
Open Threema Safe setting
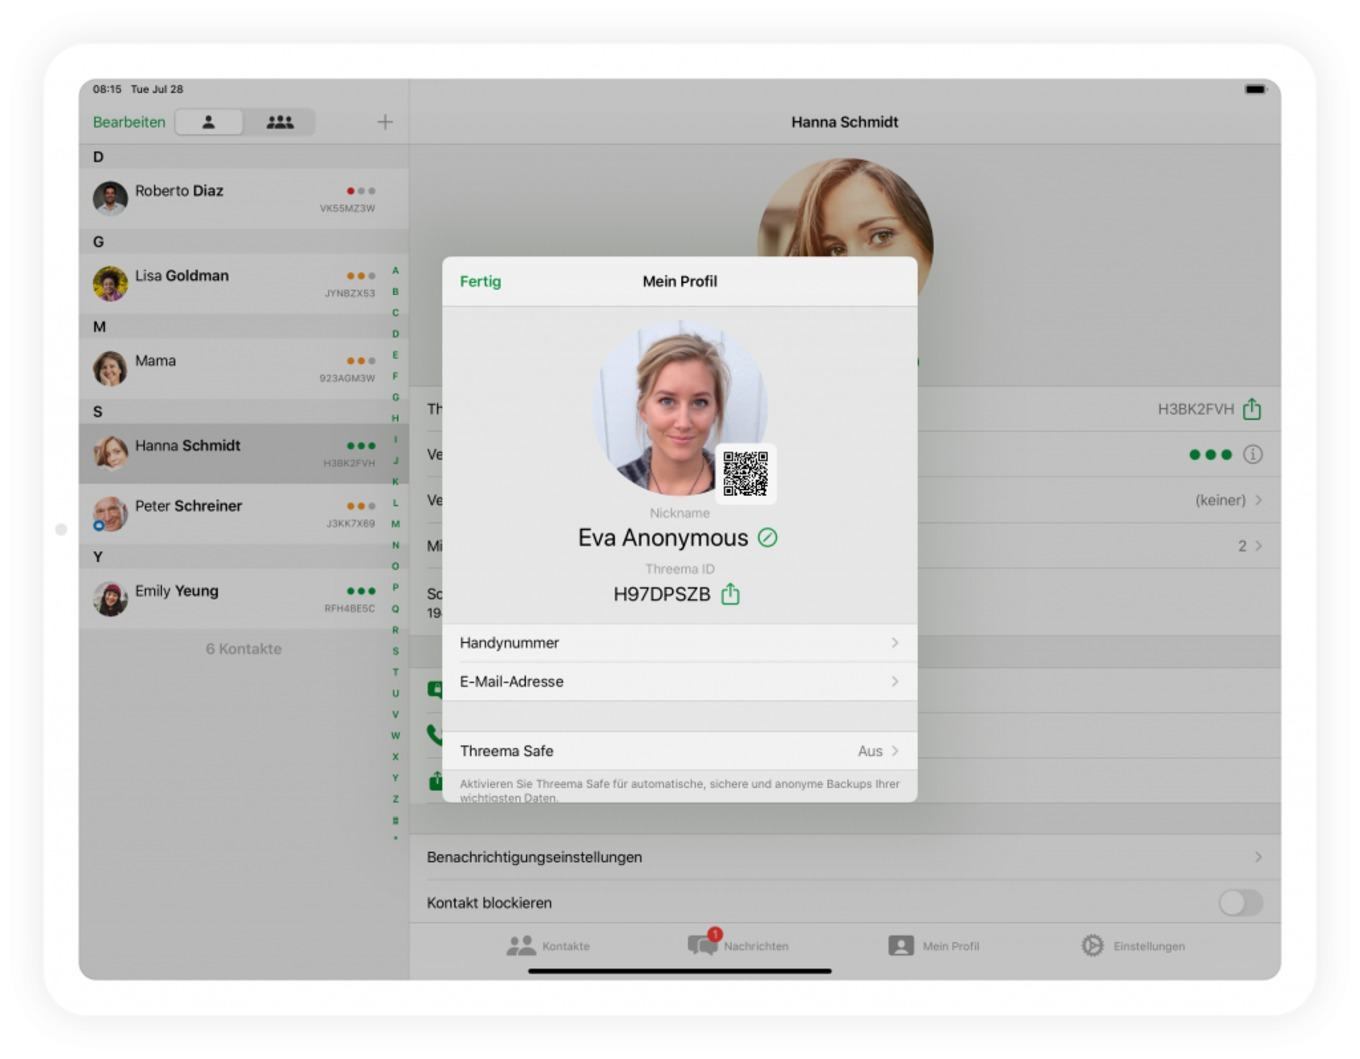tap(680, 751)
